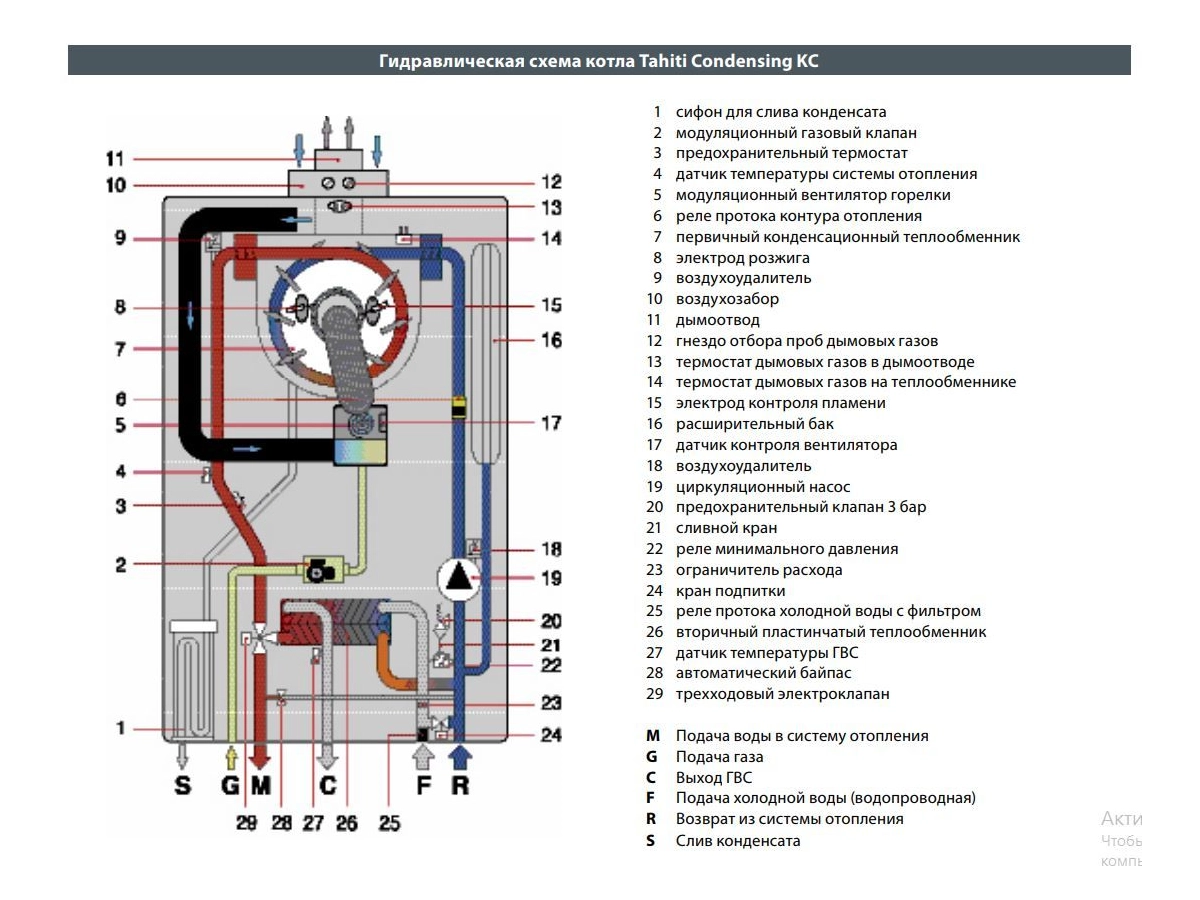The height and width of the screenshot is (900, 1200).
Task: Click legend entry 'предохранительный термостат'
Action: pos(792,154)
